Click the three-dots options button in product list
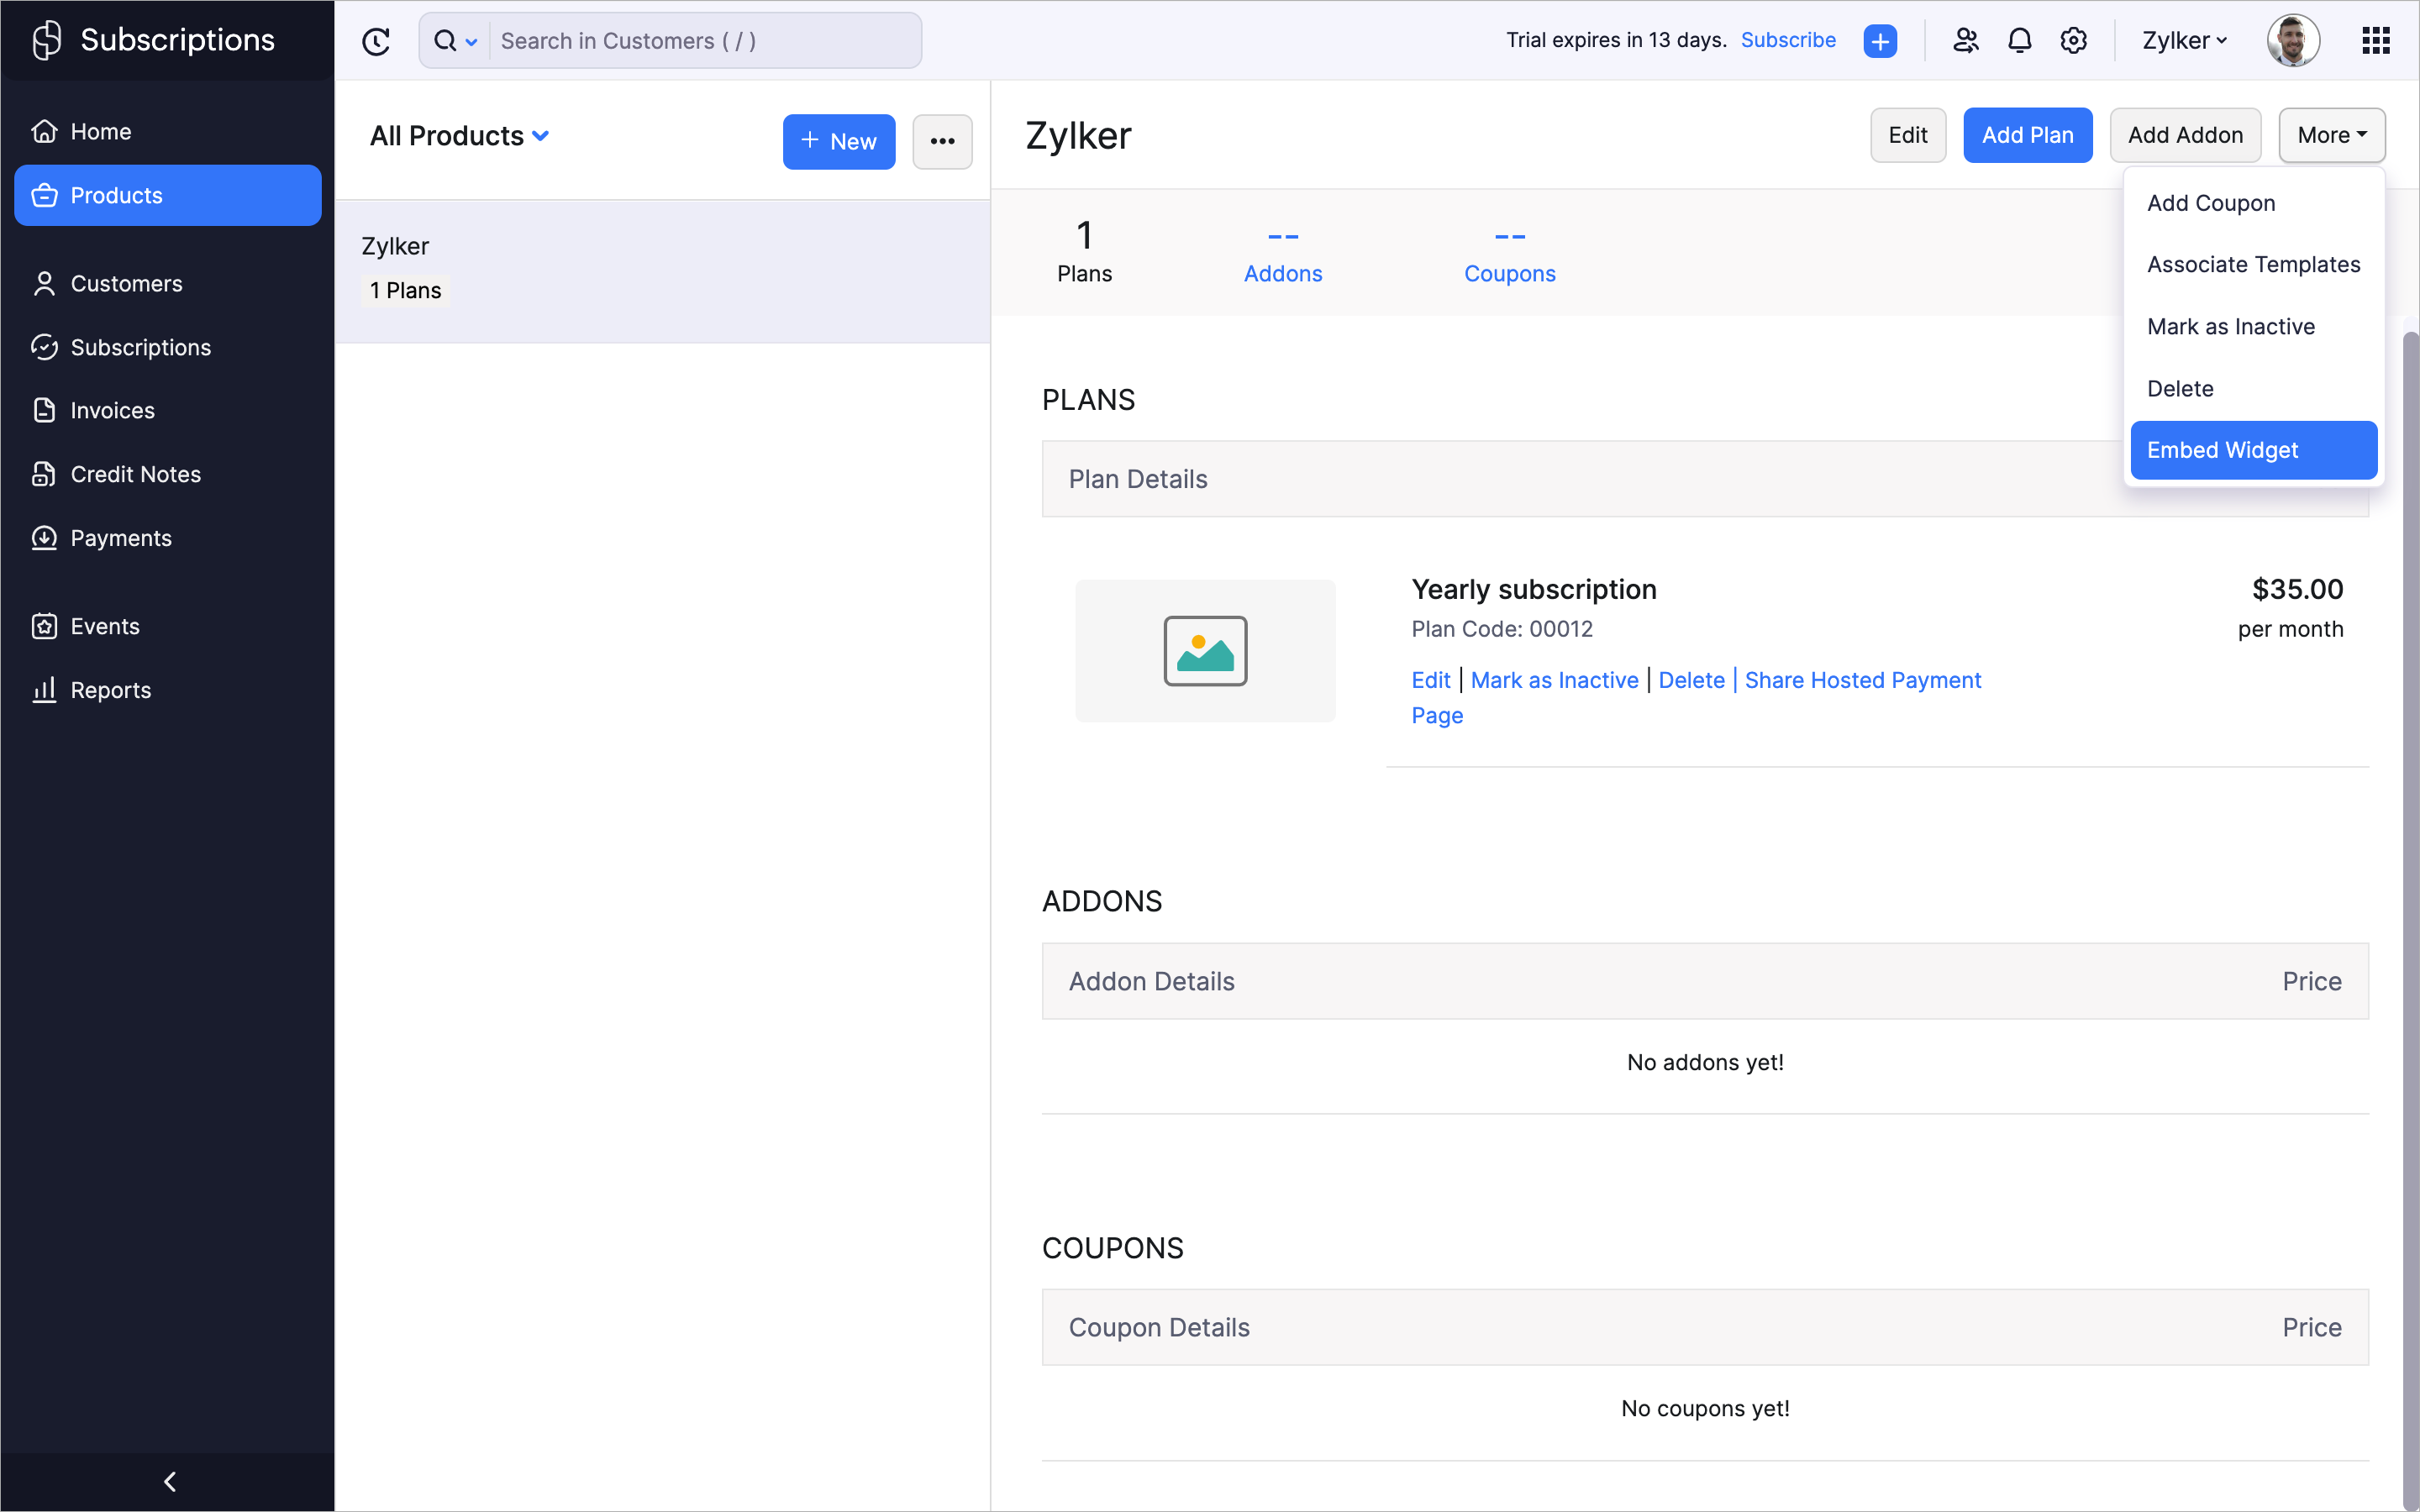2420x1512 pixels. 942,142
